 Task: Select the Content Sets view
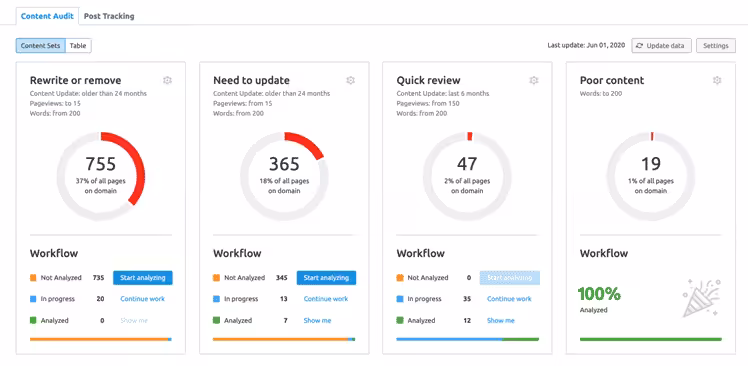pos(41,46)
